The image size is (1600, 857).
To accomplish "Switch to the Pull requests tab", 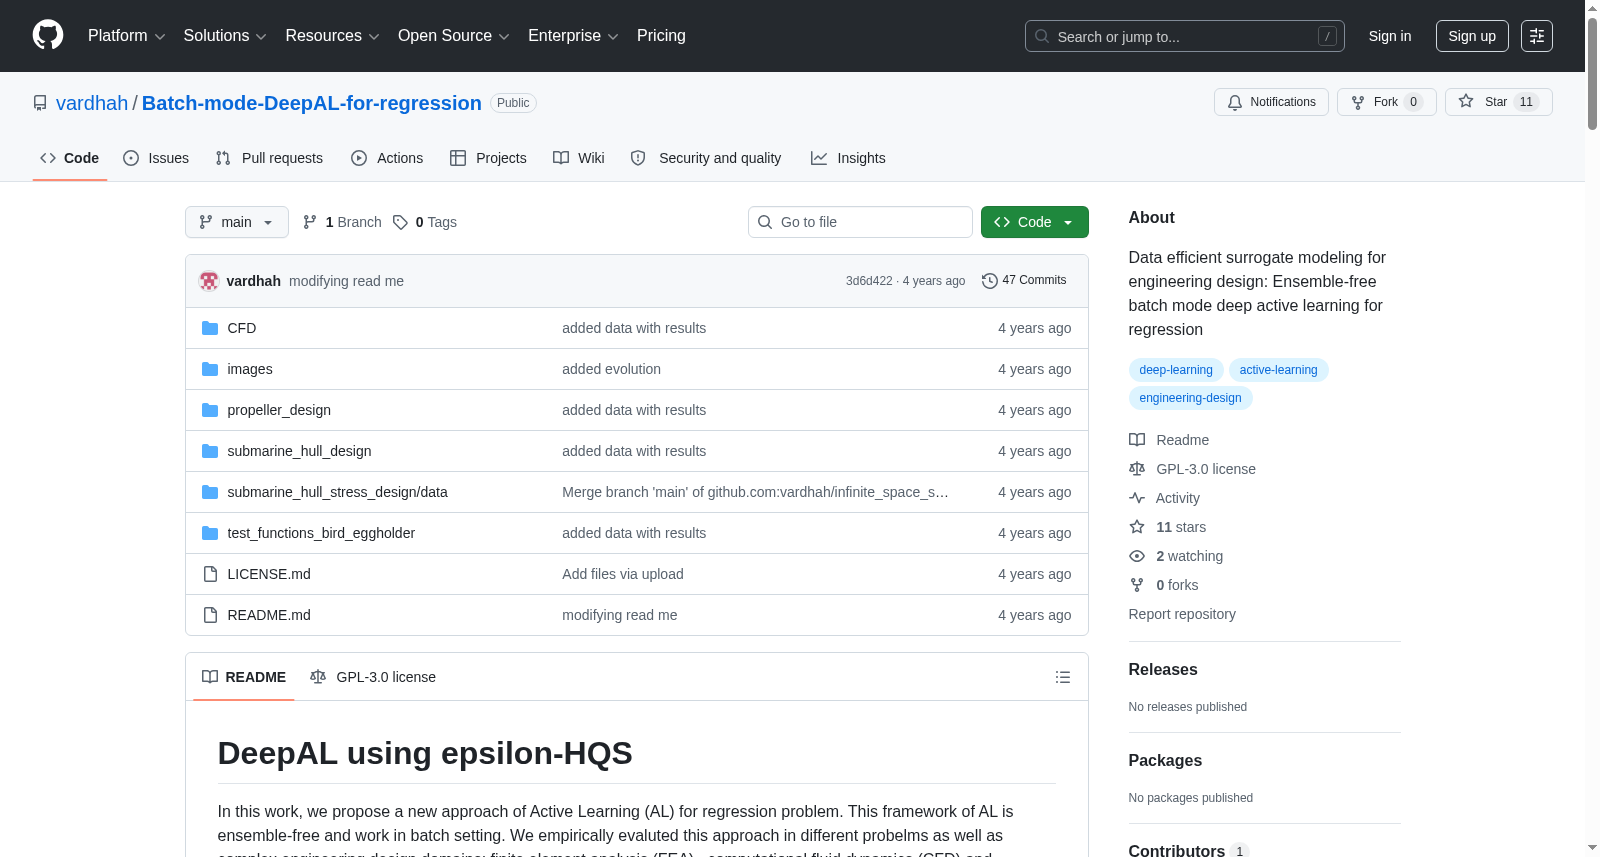I will 269,158.
